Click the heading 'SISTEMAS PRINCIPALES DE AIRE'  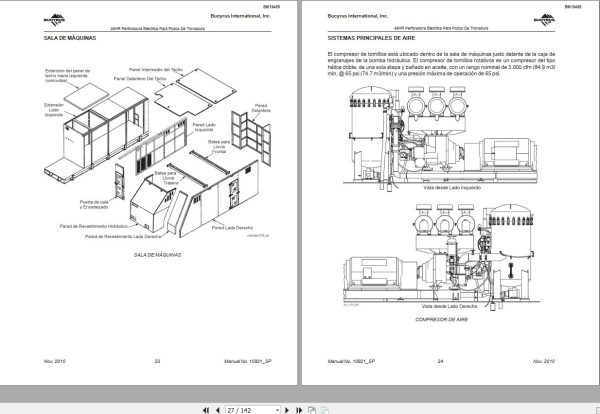tap(371, 38)
